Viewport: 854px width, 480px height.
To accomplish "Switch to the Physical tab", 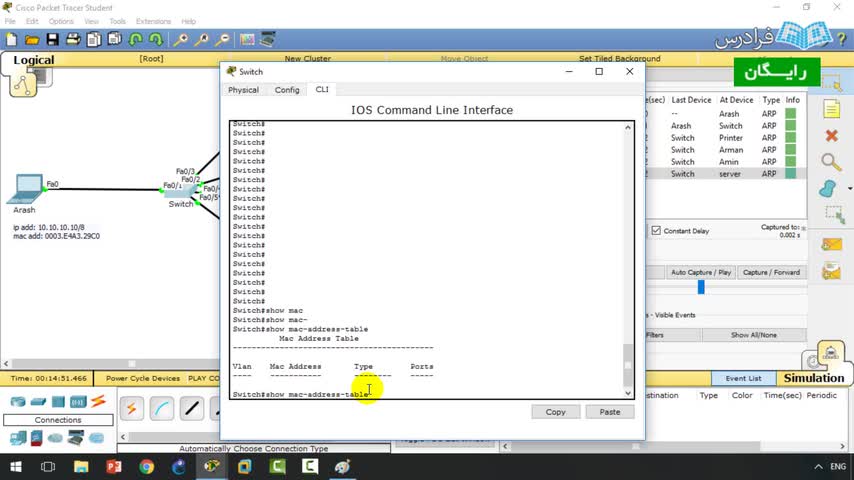I will (243, 90).
